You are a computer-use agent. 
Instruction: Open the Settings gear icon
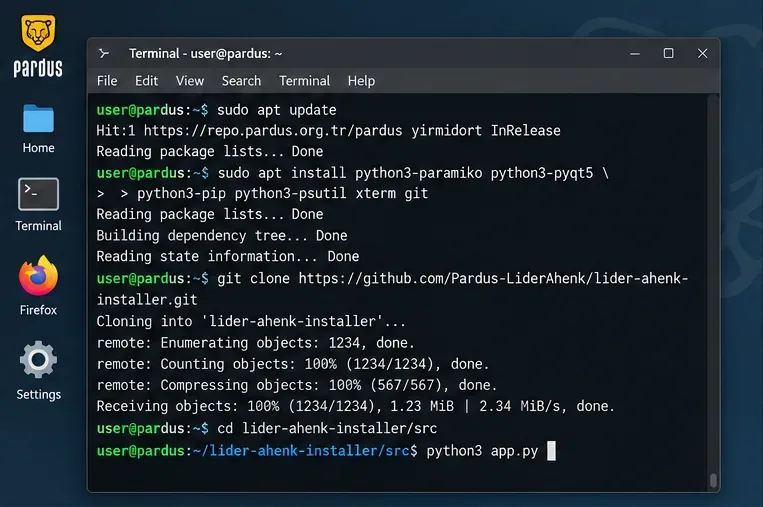point(38,360)
